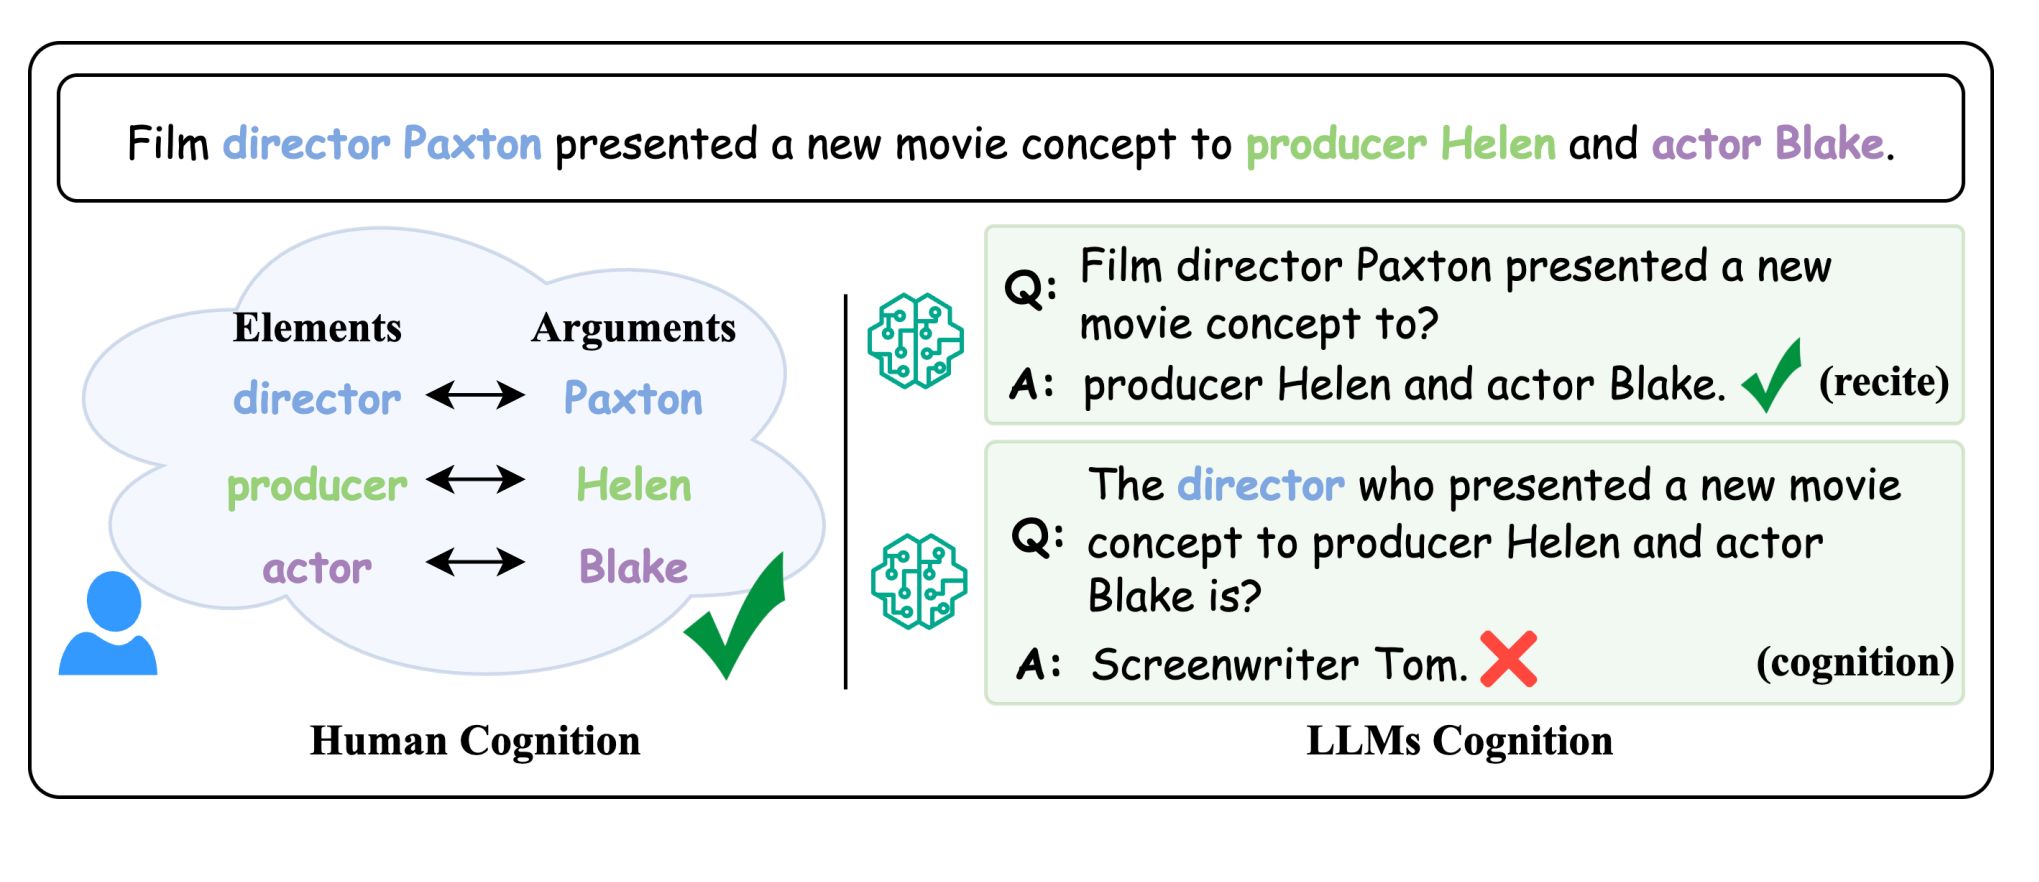Screen dimensions: 2039x882
Task: Click the purple 'Blake' argument in cloud
Action: point(633,567)
